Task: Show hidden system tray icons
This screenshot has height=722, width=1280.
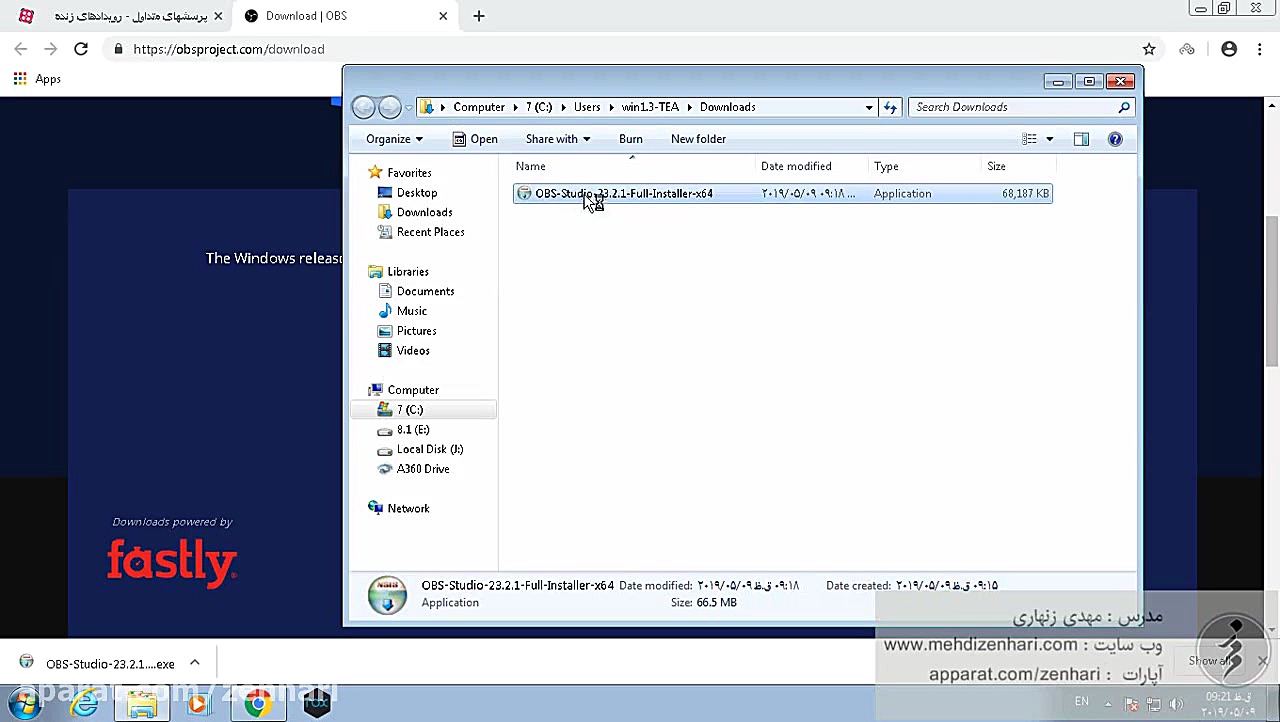Action: [1108, 702]
